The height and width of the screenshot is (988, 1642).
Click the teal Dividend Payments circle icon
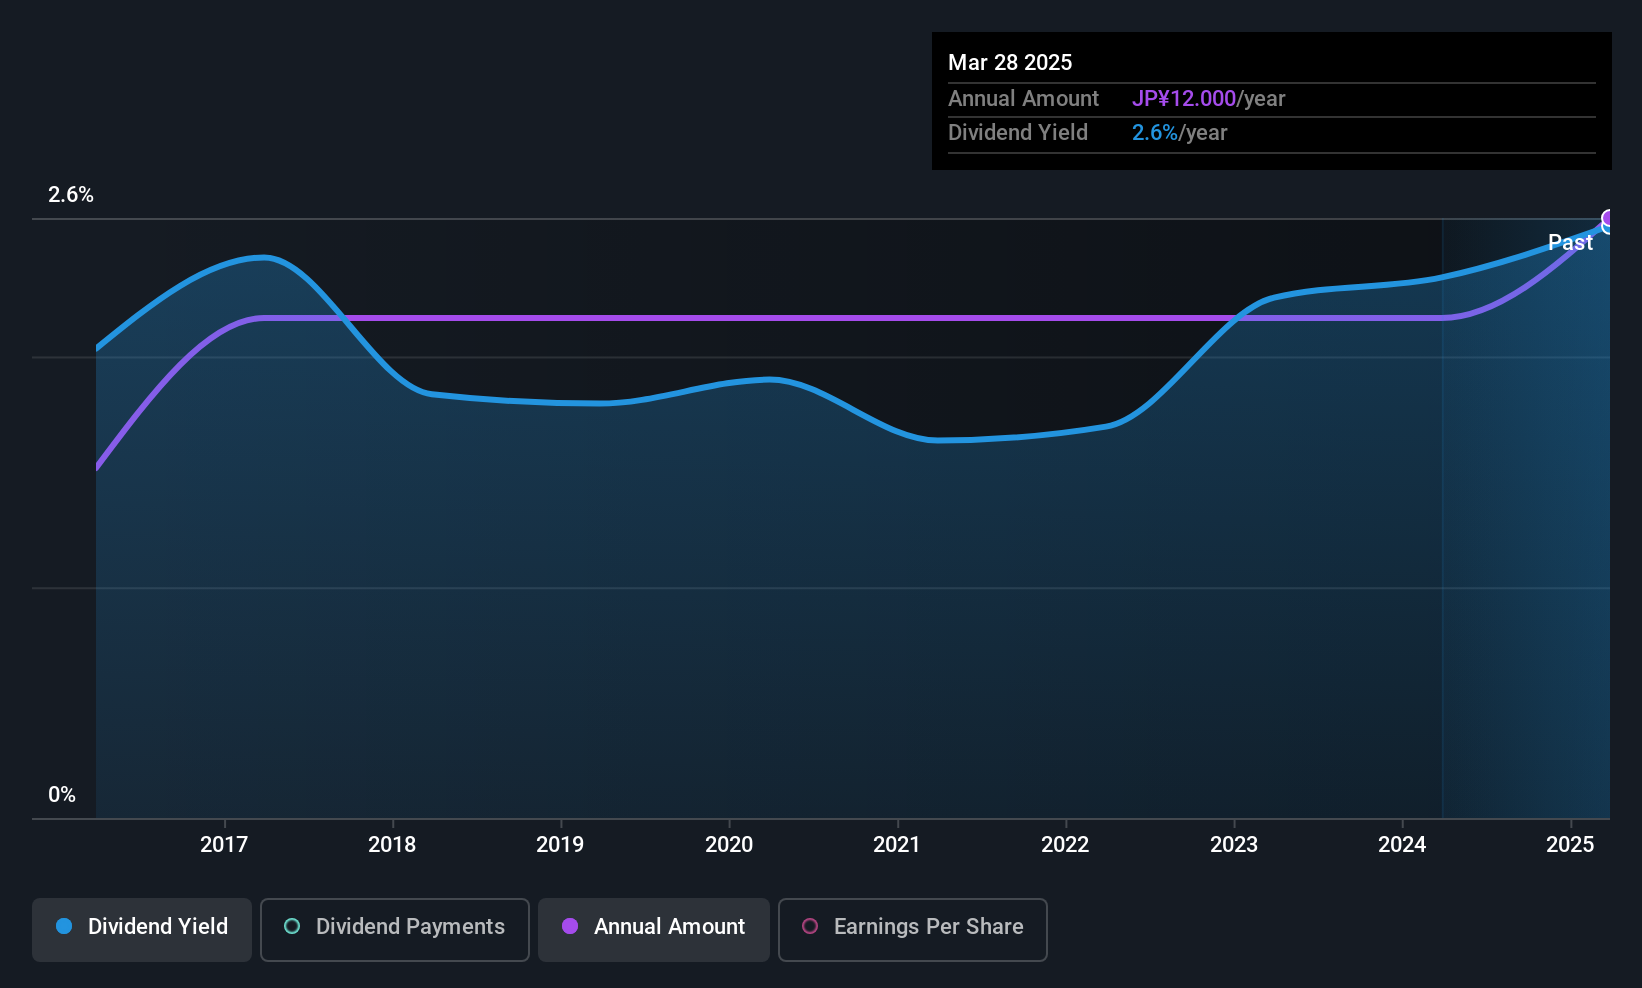point(292,926)
